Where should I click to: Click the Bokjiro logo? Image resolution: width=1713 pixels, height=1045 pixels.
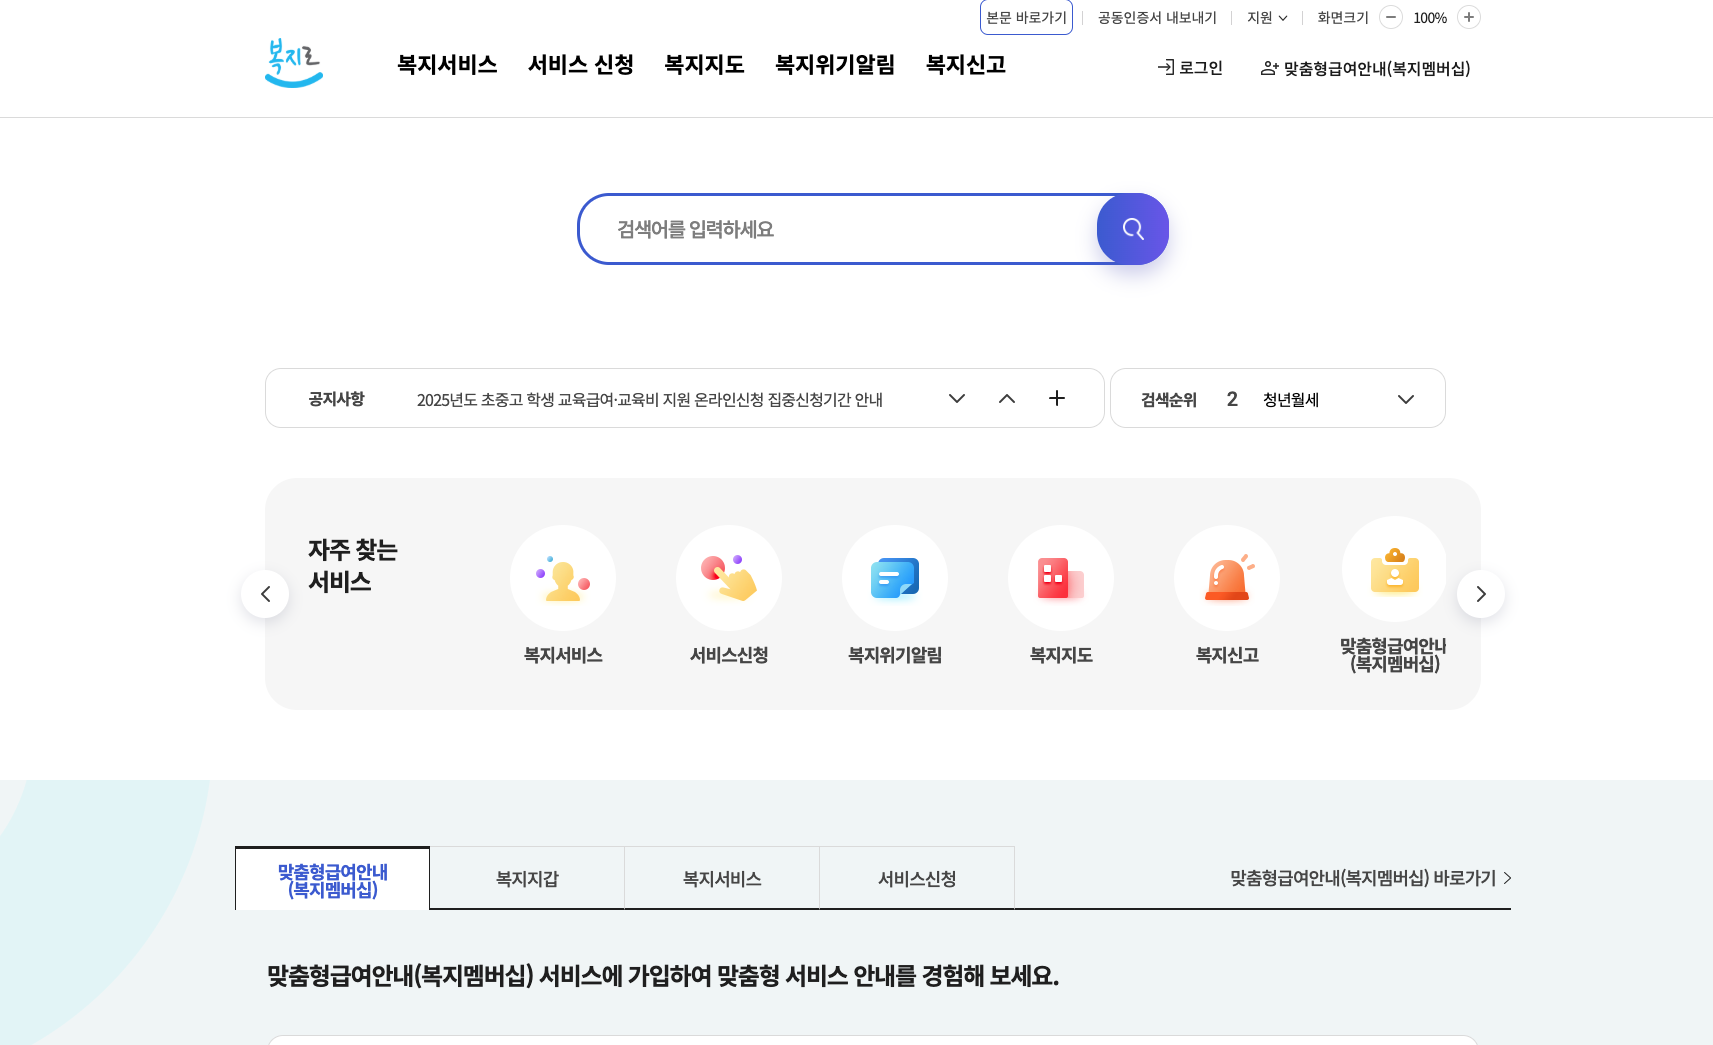[x=293, y=63]
